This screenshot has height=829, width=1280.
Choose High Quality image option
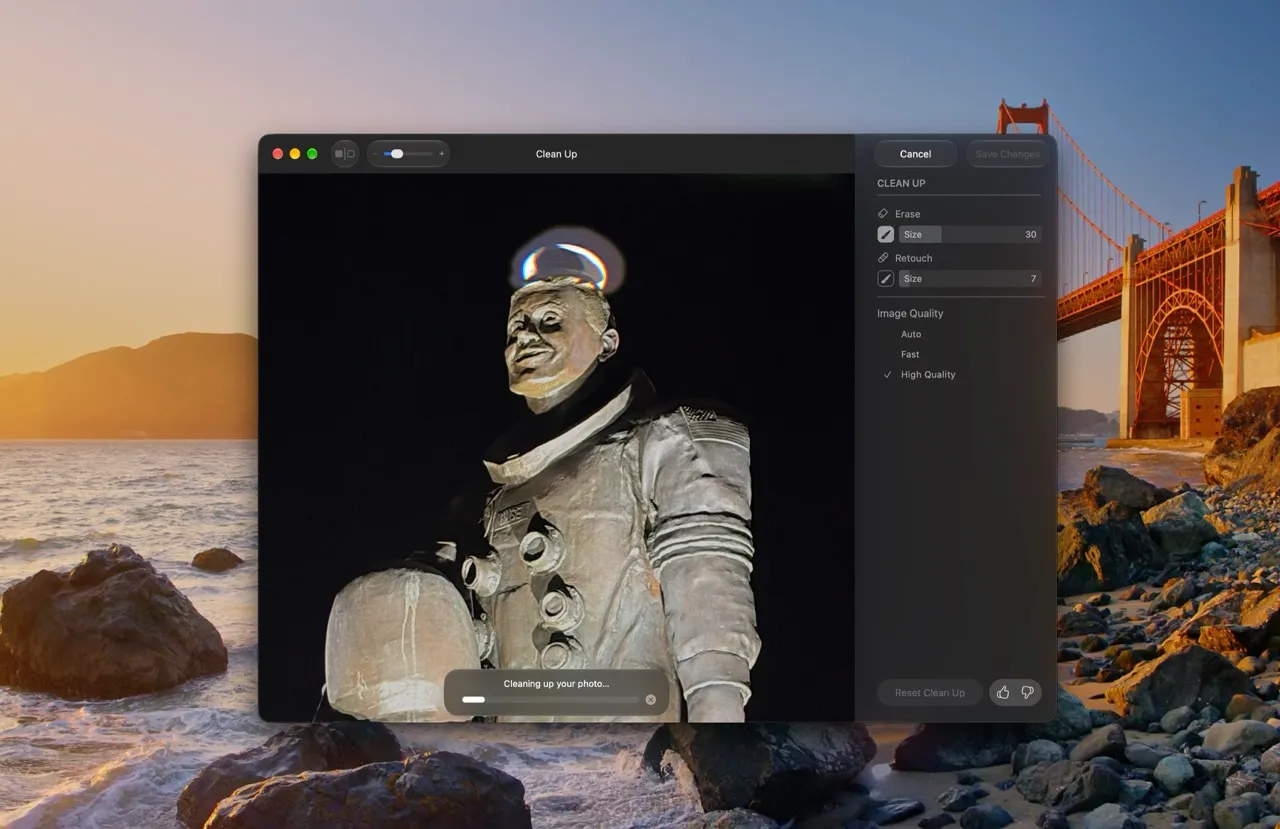[x=928, y=374]
